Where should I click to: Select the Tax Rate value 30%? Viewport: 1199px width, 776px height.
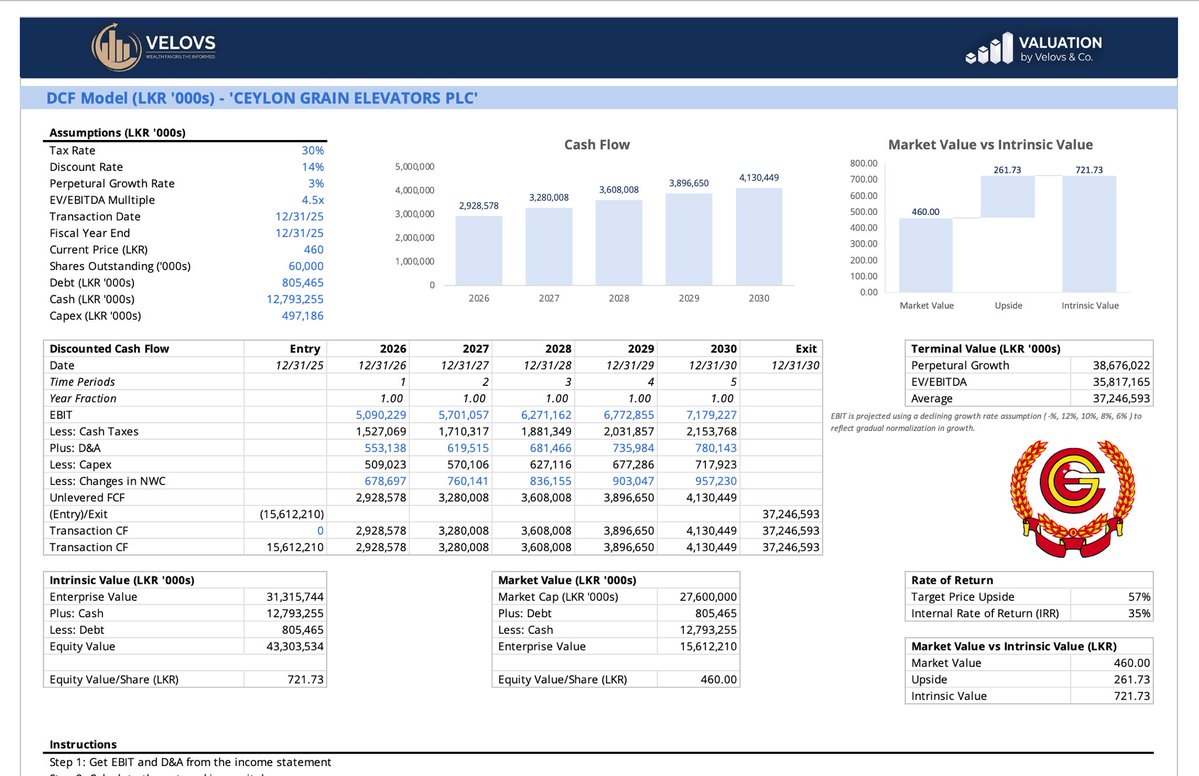312,151
